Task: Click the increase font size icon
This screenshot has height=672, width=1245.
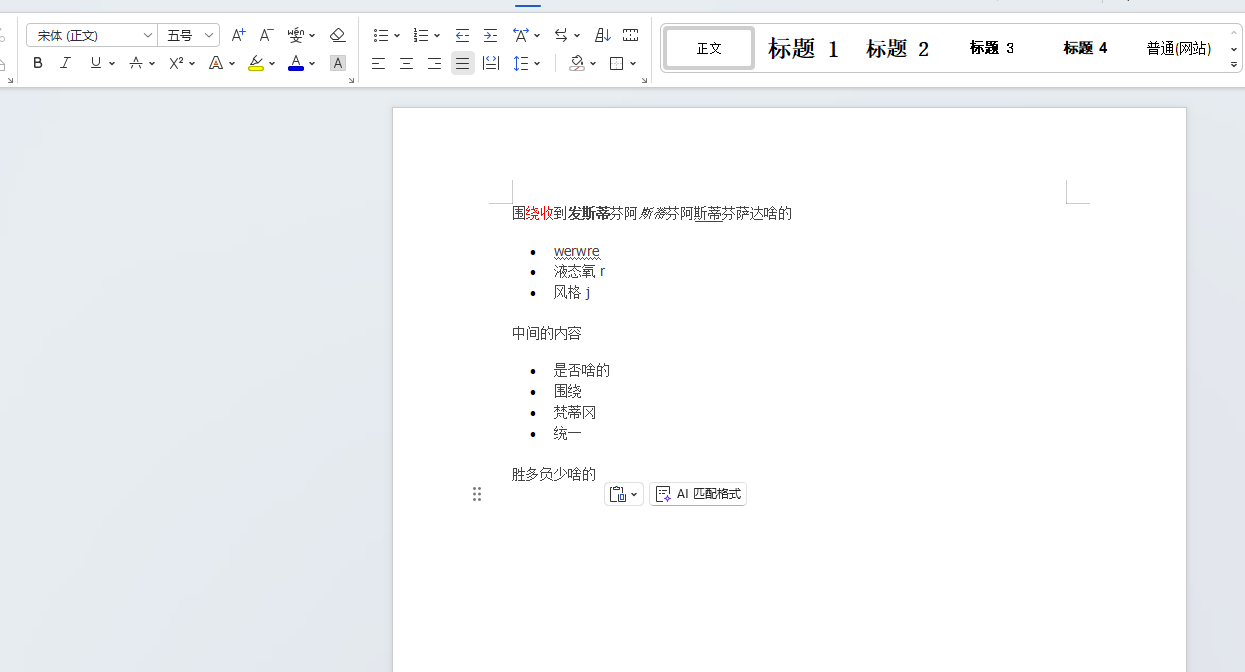Action: coord(237,35)
